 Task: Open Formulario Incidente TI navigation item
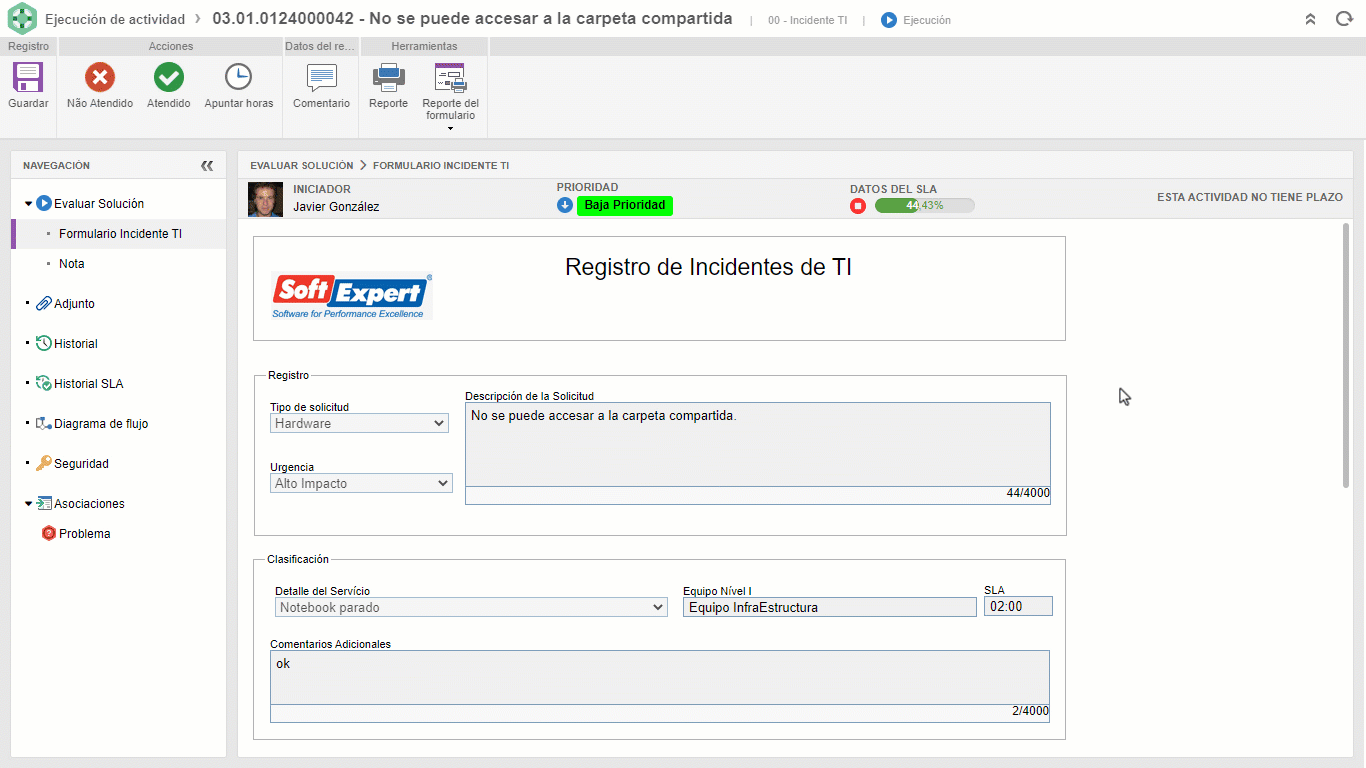point(120,234)
